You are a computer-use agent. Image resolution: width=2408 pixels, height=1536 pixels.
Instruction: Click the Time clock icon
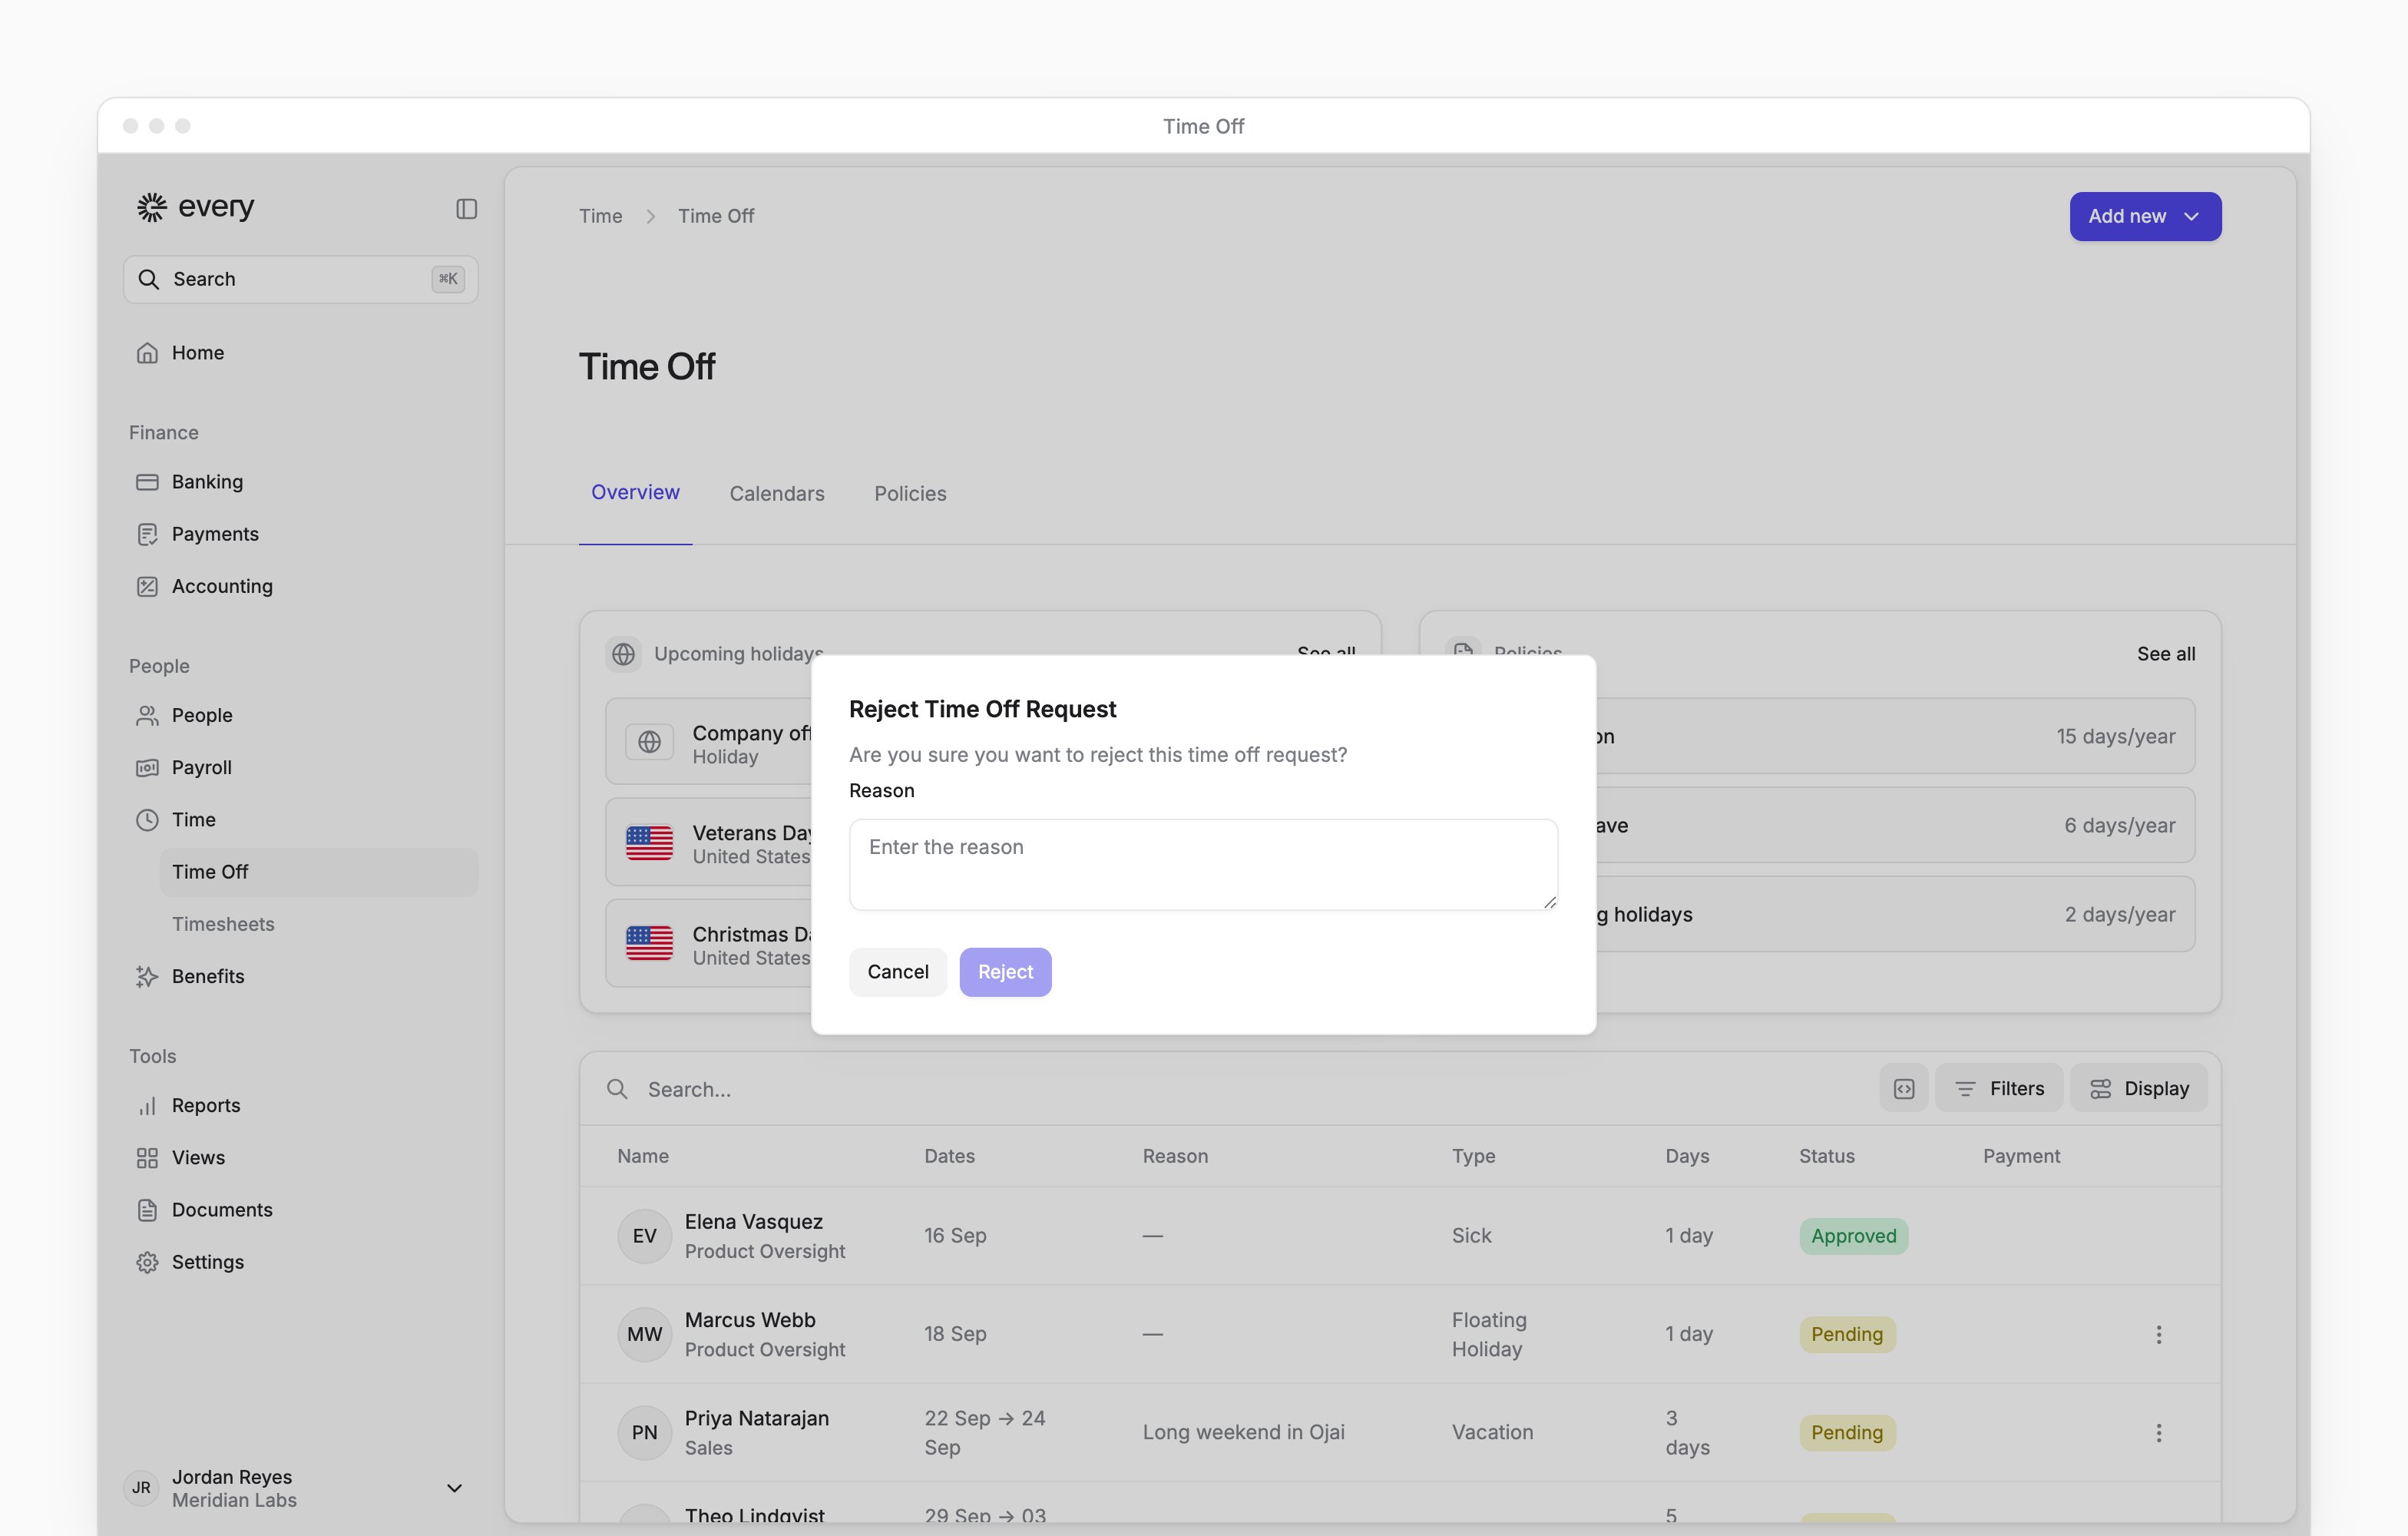(x=147, y=820)
